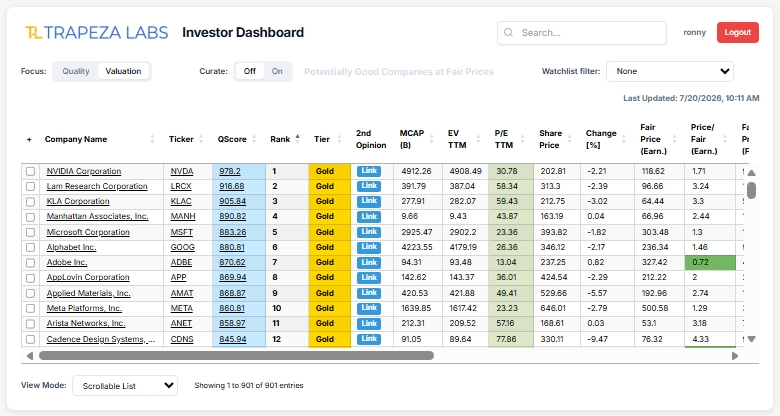Click Gold tier cell for NVIDIA
The width and height of the screenshot is (780, 416).
[x=329, y=171]
